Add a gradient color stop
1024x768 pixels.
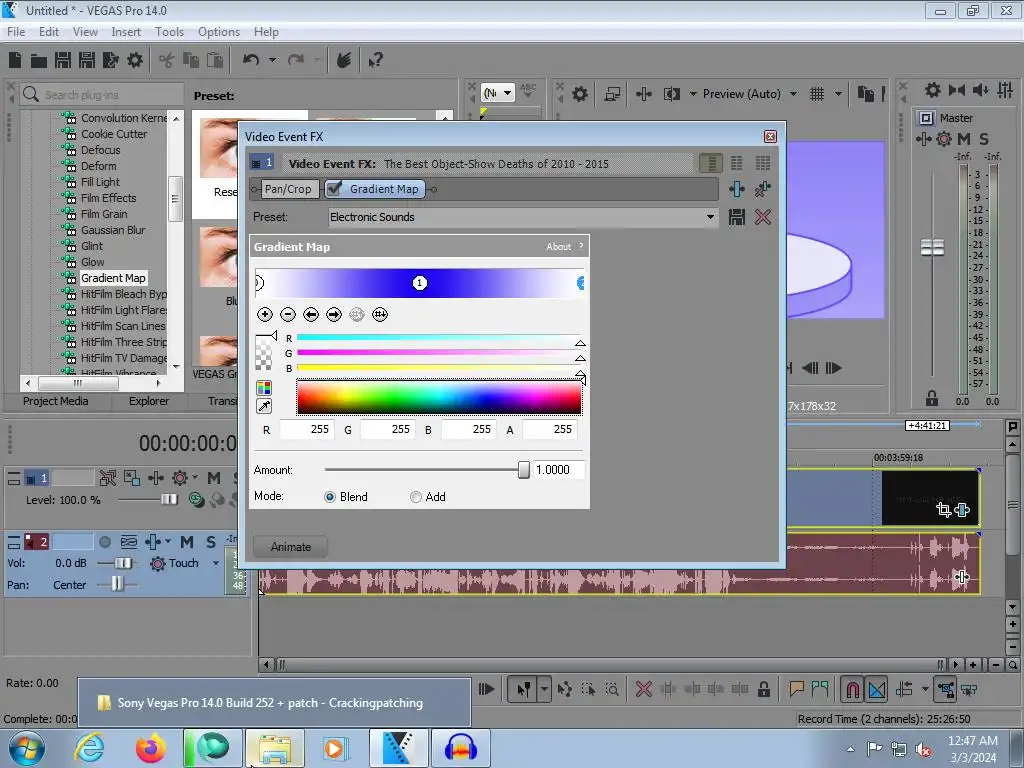pos(264,315)
